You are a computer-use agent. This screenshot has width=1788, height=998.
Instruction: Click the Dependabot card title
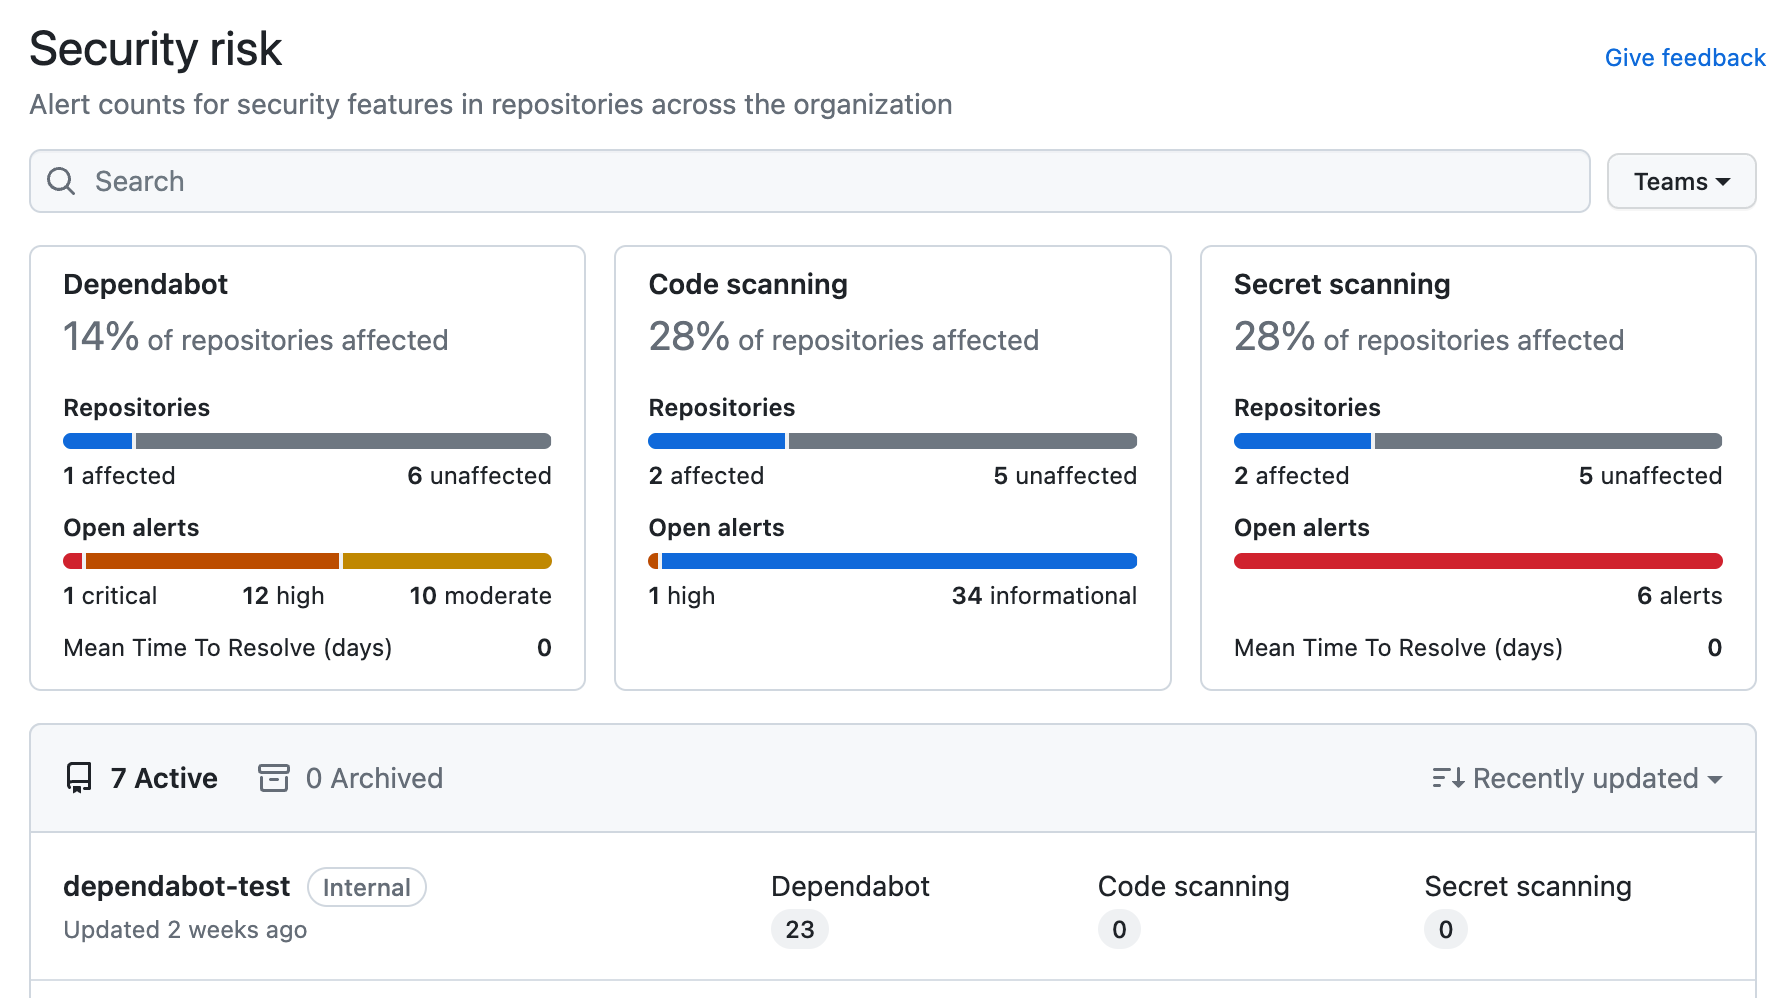coord(146,284)
